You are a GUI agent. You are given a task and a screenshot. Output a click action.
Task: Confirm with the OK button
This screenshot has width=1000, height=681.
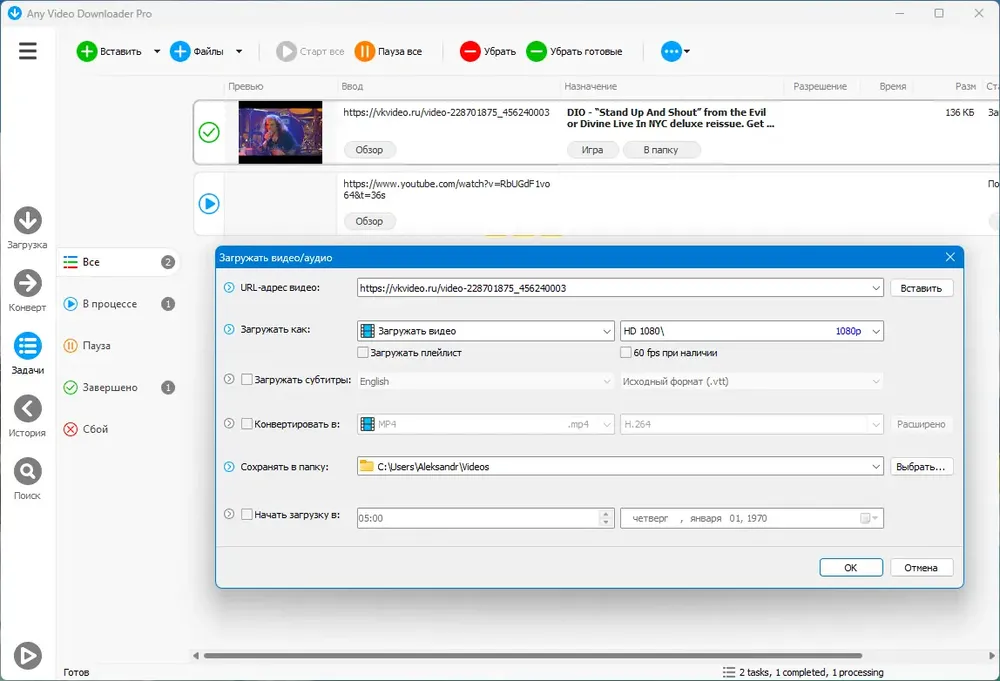tap(851, 568)
